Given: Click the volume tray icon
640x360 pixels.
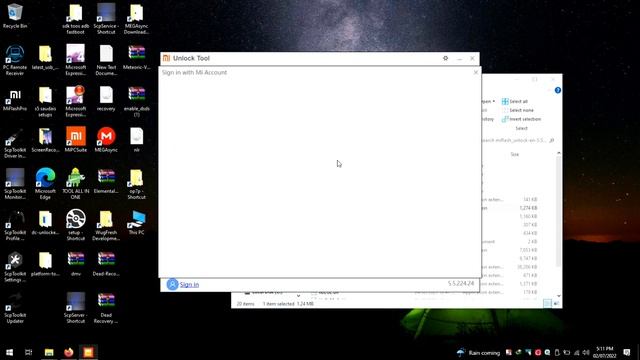Looking at the screenshot, I should click(x=586, y=353).
